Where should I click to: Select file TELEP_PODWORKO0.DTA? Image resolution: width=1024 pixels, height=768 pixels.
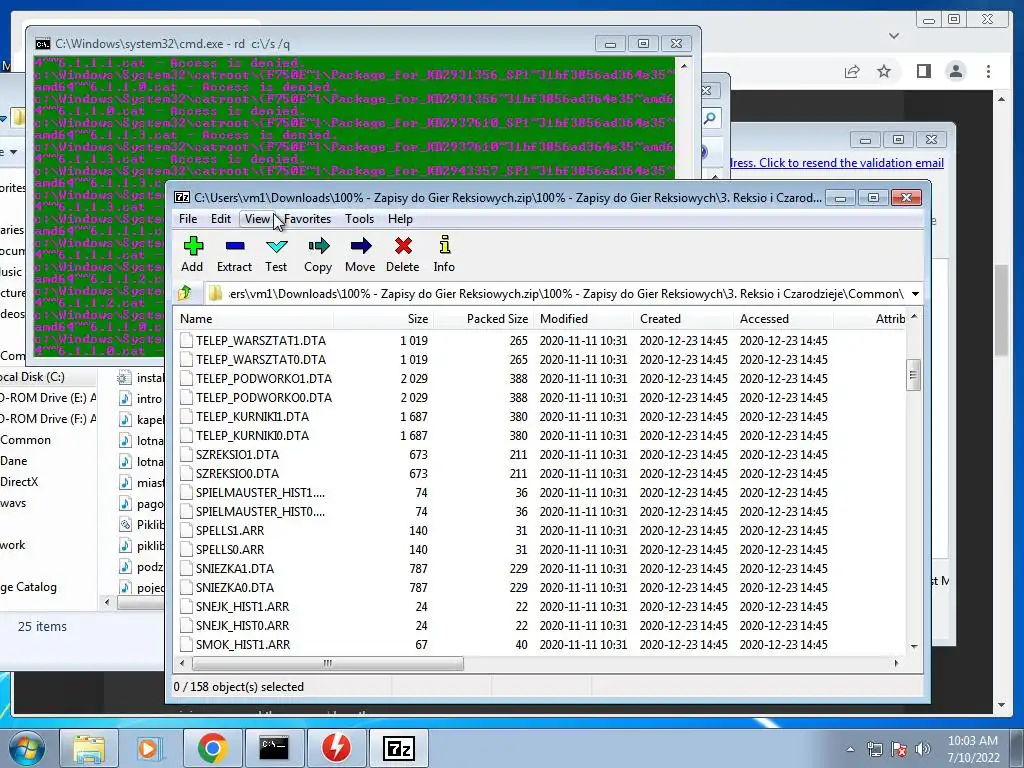pyautogui.click(x=264, y=397)
